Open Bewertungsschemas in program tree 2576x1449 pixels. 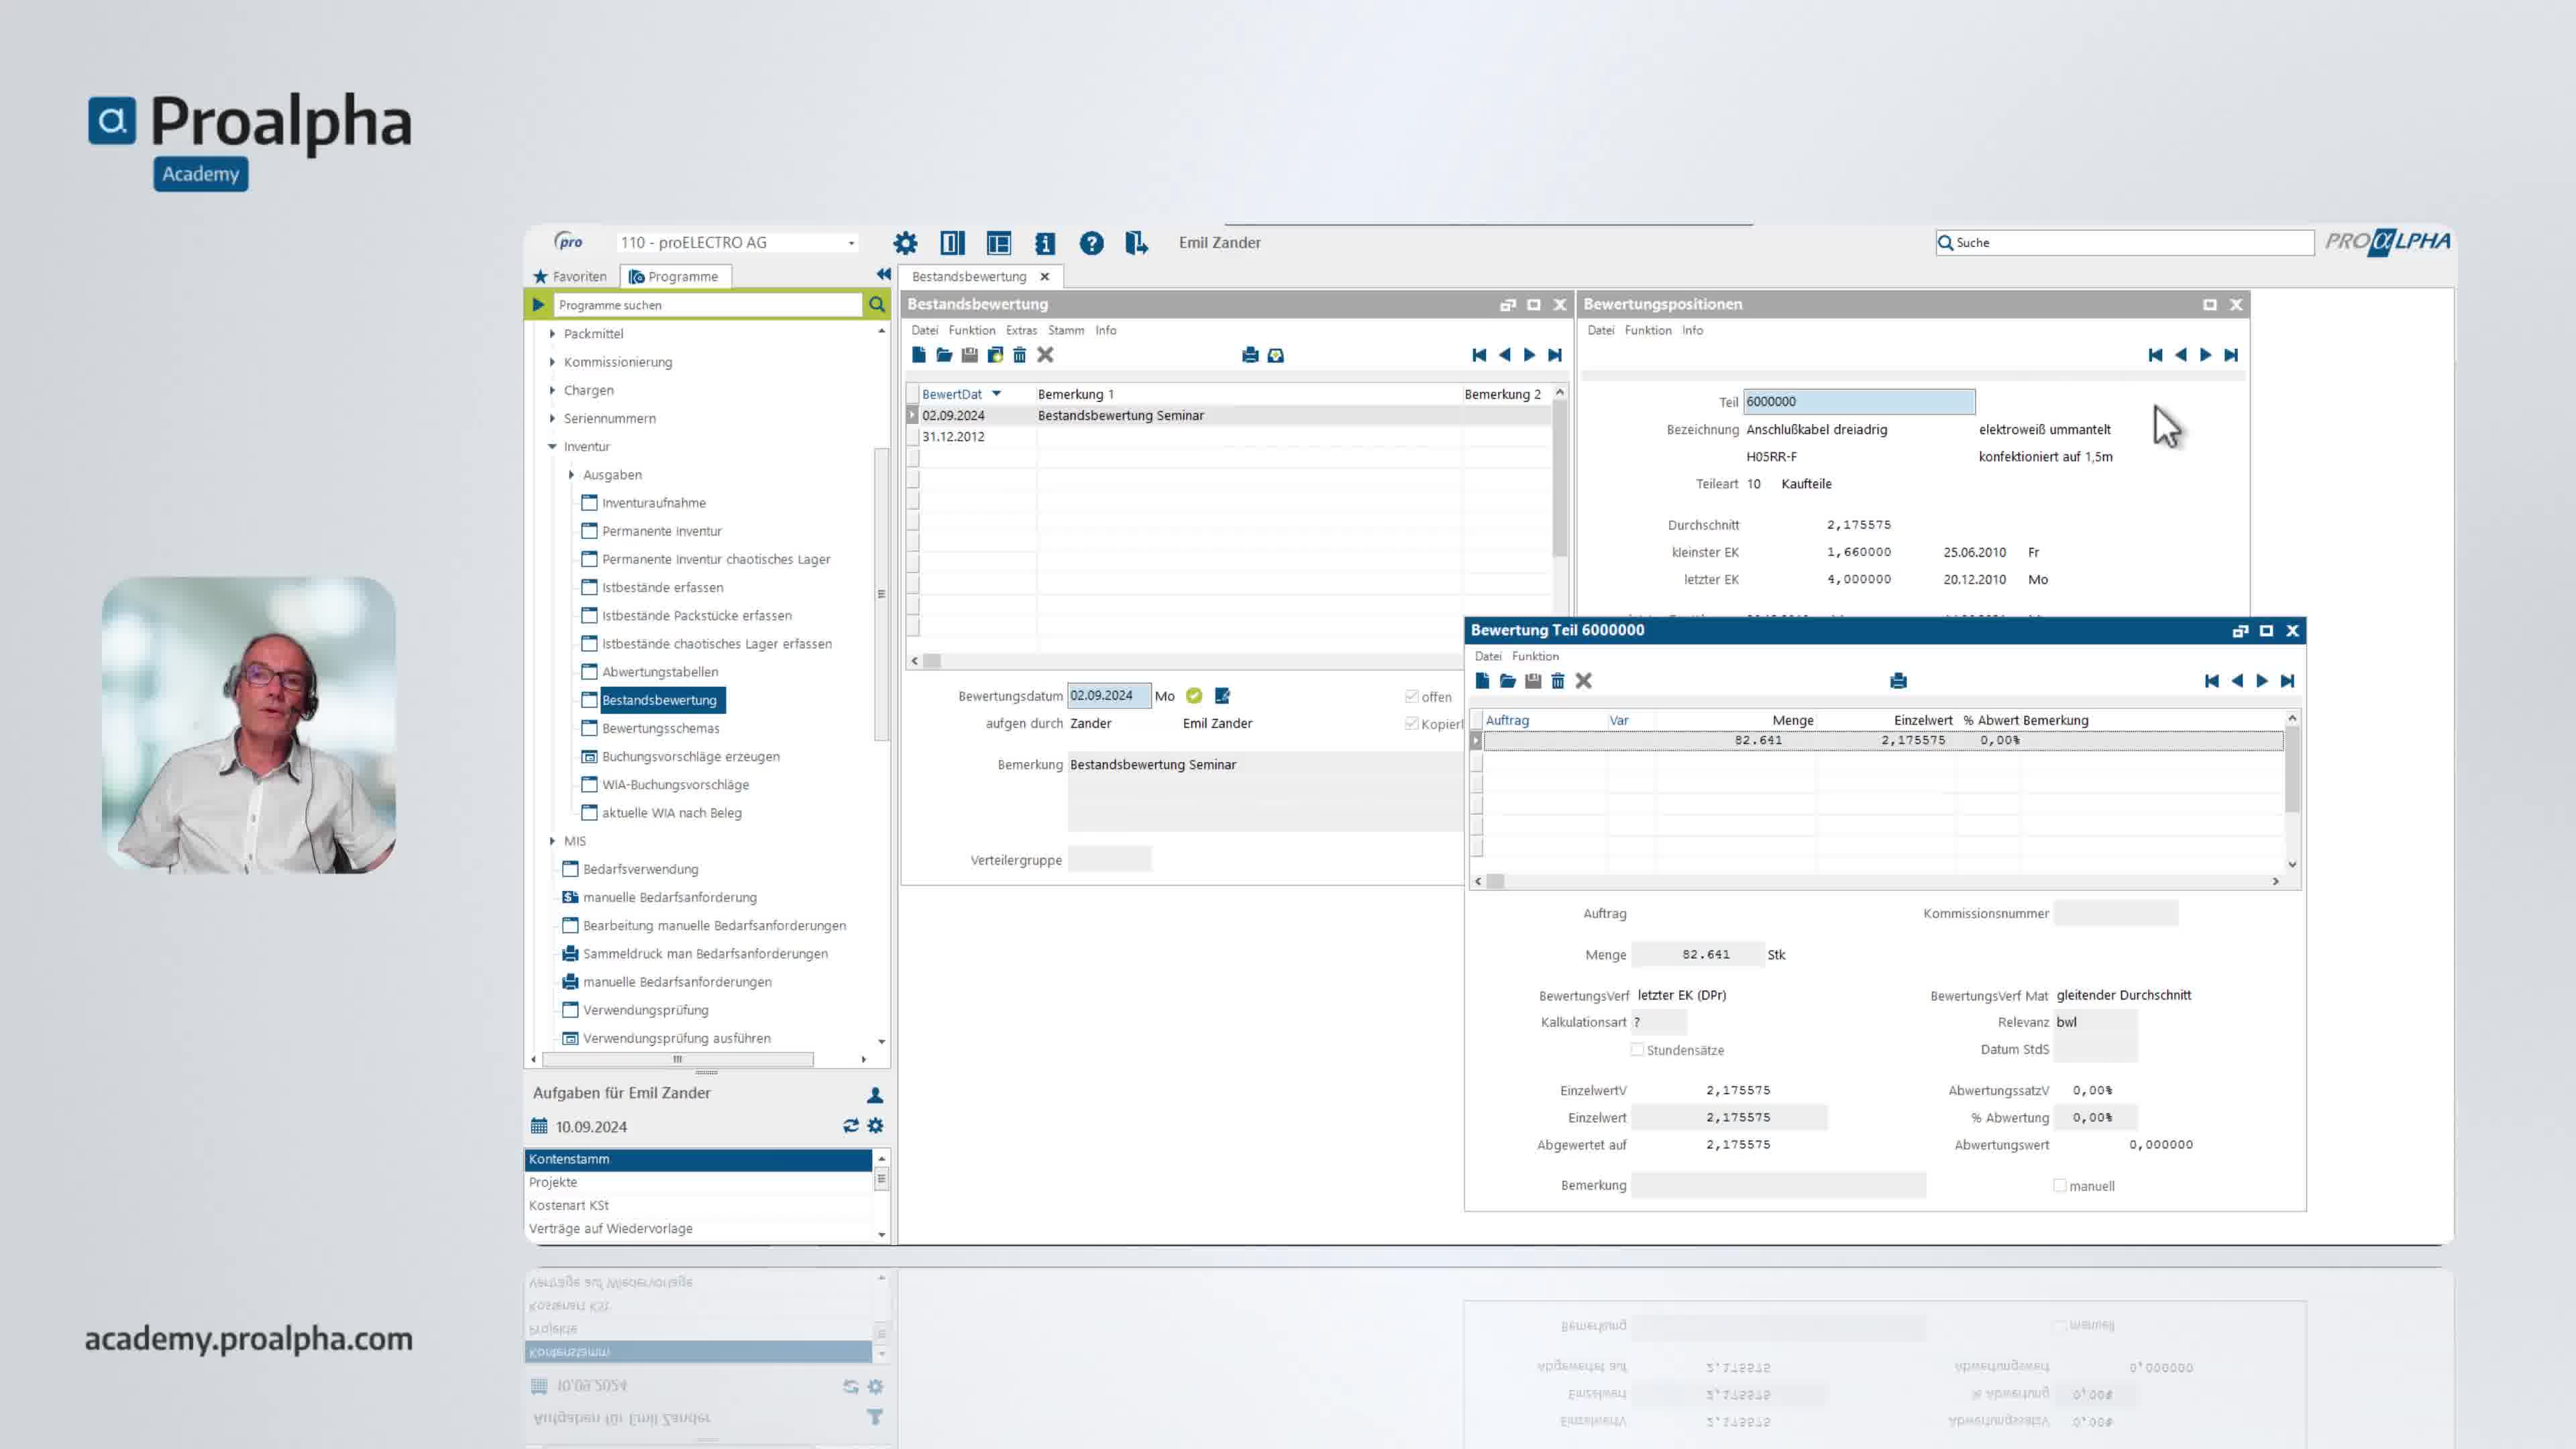click(660, 728)
